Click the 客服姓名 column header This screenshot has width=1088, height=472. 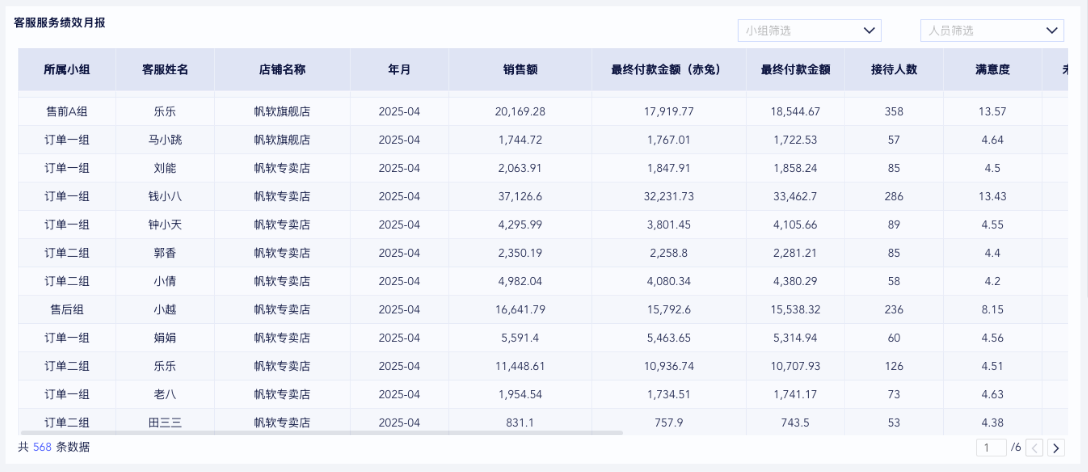[165, 70]
